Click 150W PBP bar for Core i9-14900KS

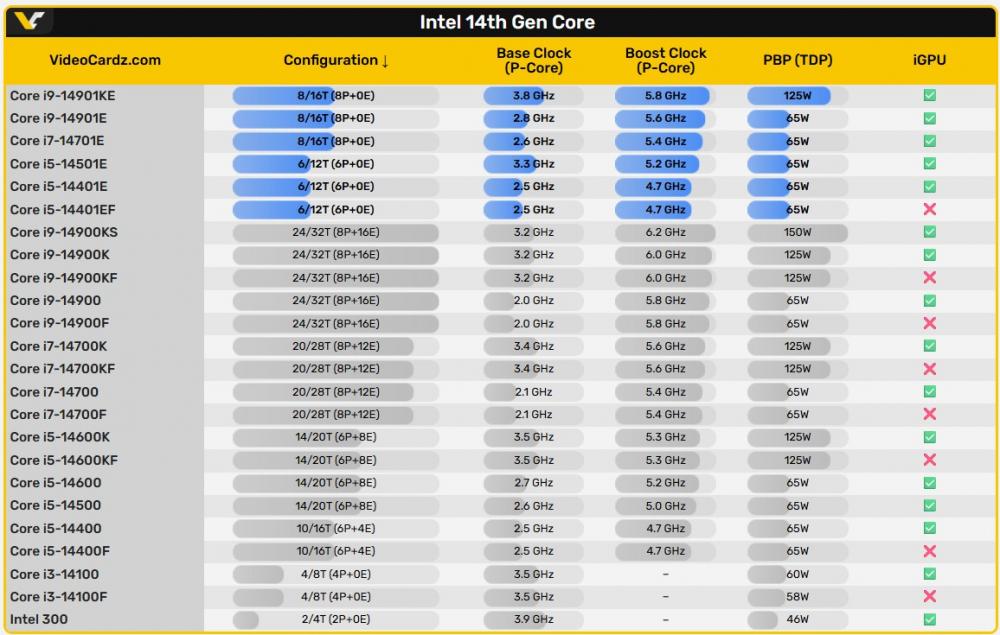[x=797, y=232]
